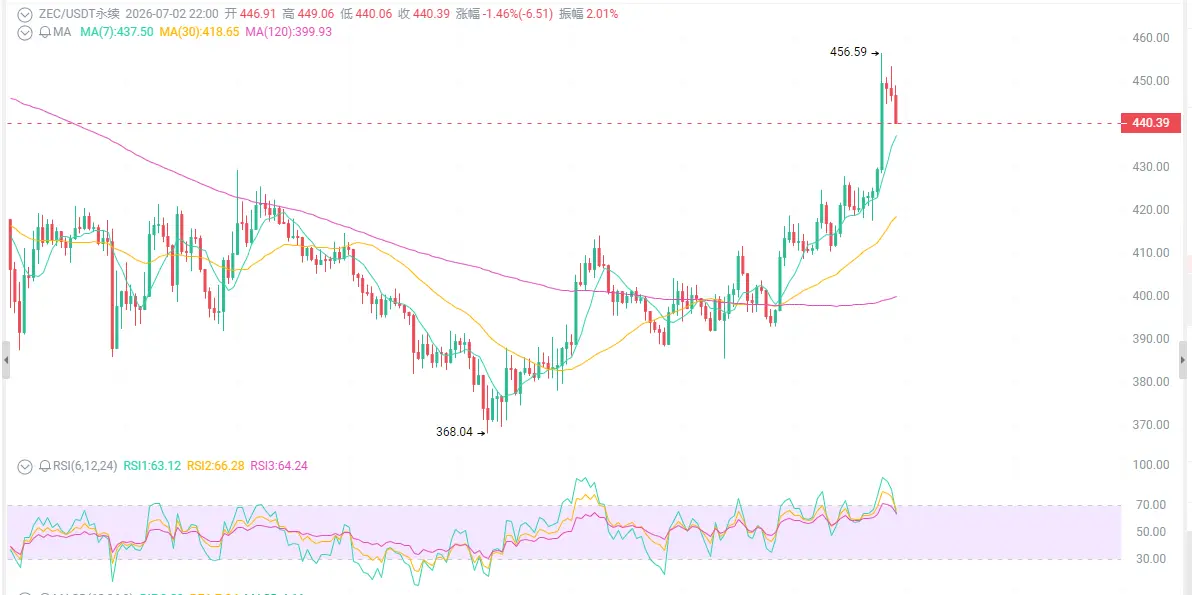
Task: Click the 370.00 price axis label
Action: click(1149, 424)
